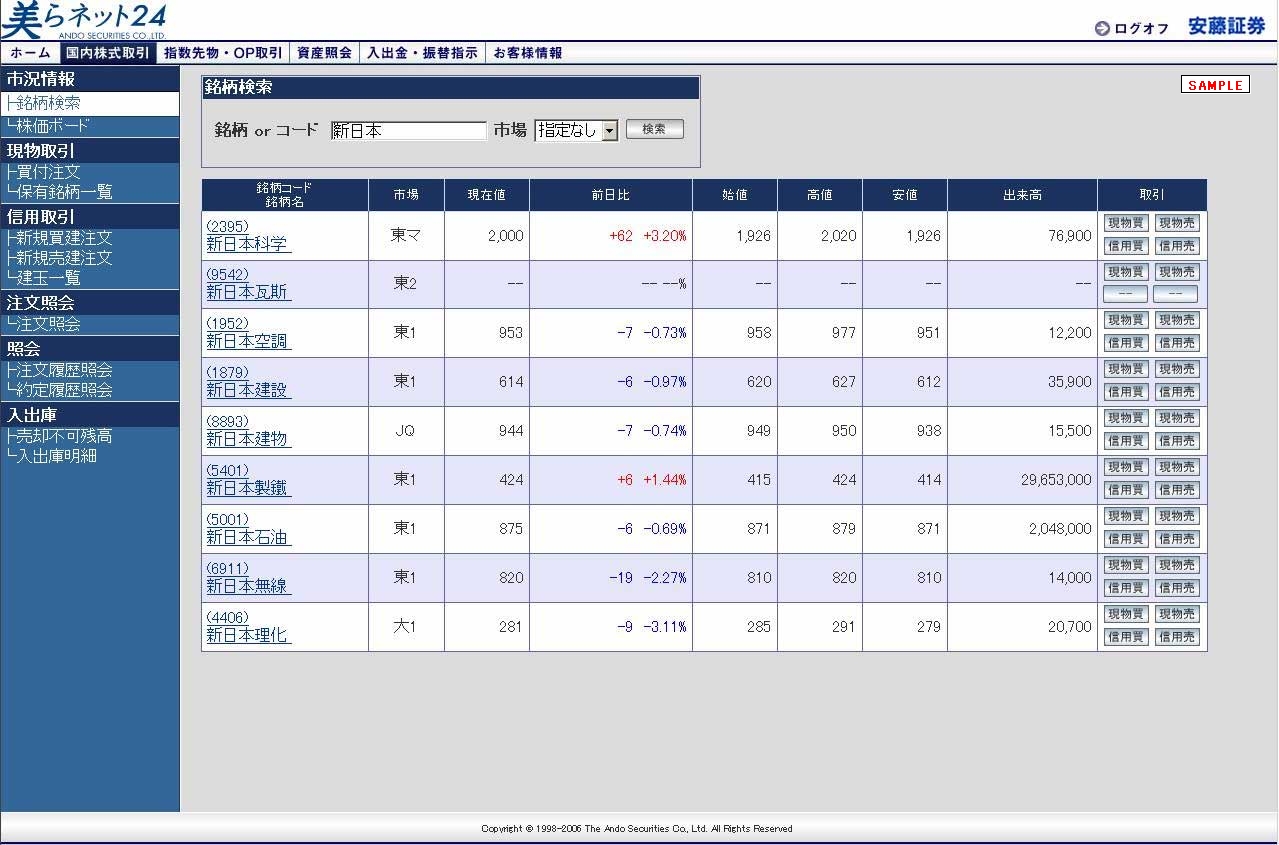Open the 新日本無線 stock link

pos(248,586)
